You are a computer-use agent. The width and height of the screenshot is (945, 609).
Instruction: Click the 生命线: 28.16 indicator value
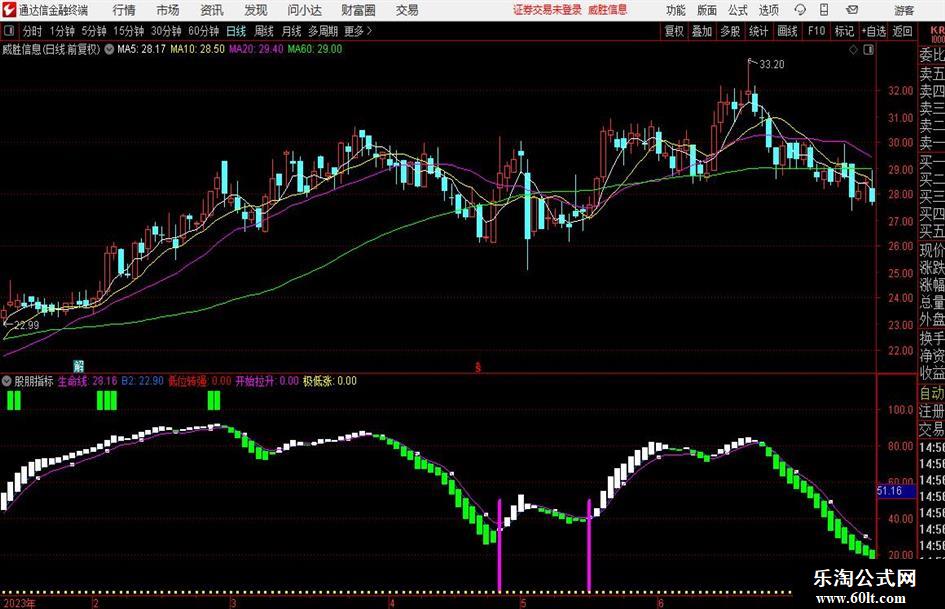[x=87, y=381]
